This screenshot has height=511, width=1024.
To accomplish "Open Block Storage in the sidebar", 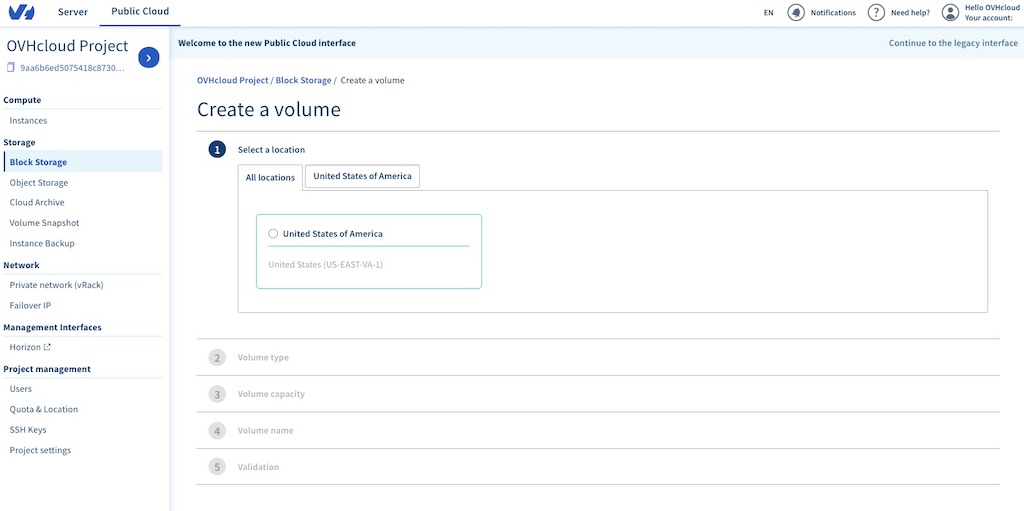I will (82, 162).
